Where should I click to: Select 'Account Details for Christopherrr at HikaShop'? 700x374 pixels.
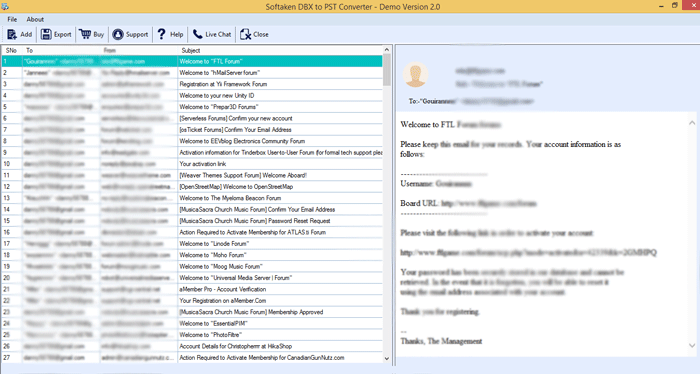click(192, 346)
